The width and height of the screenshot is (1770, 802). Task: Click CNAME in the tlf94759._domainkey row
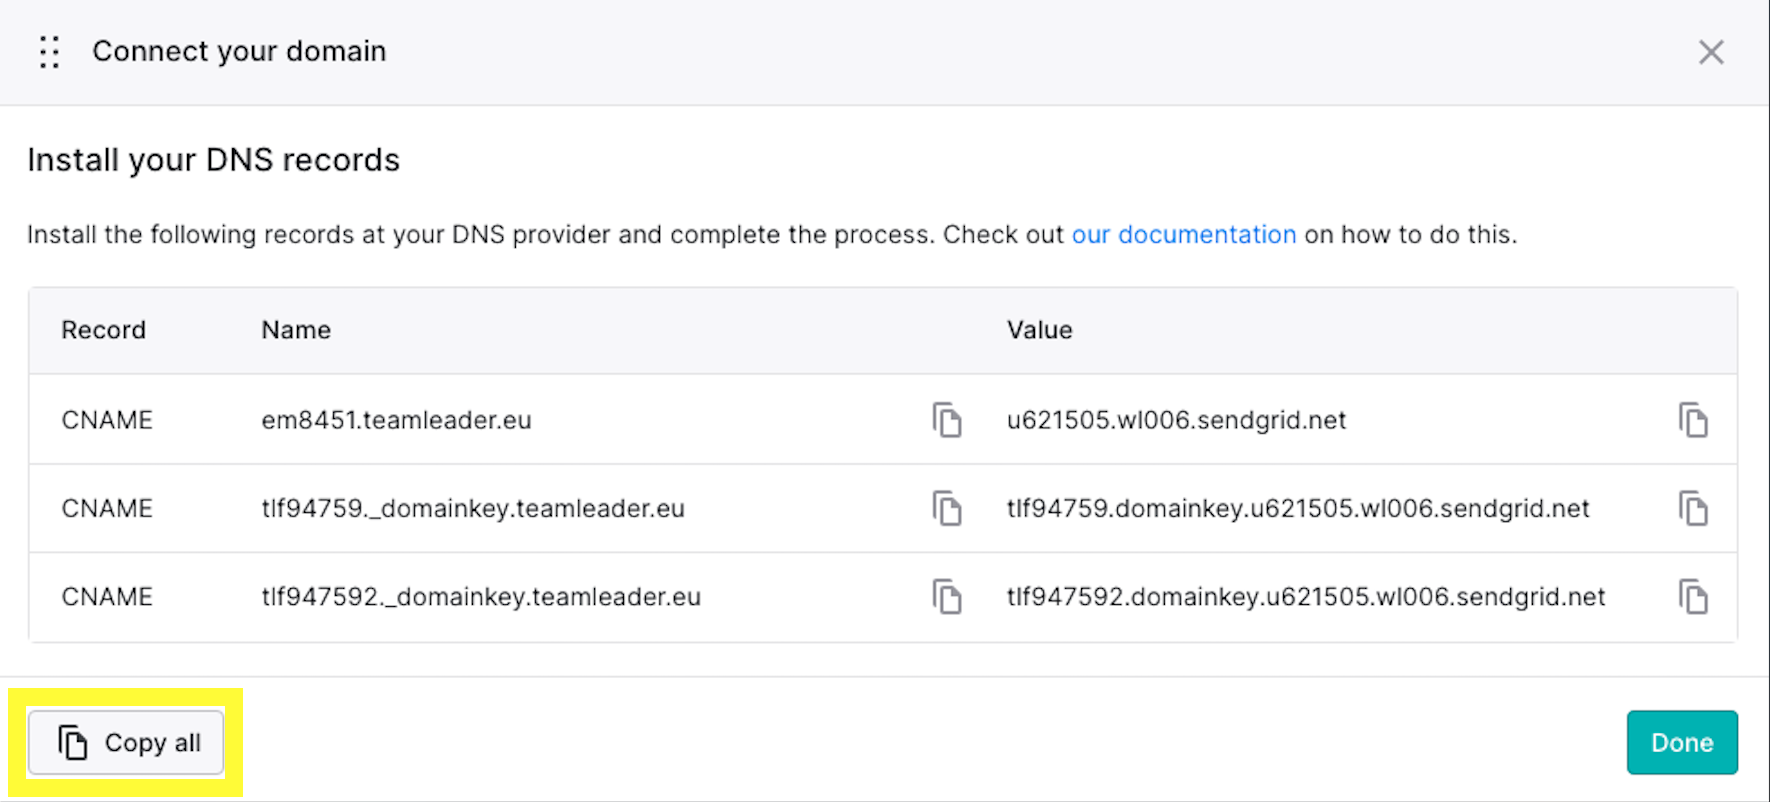coord(107,508)
